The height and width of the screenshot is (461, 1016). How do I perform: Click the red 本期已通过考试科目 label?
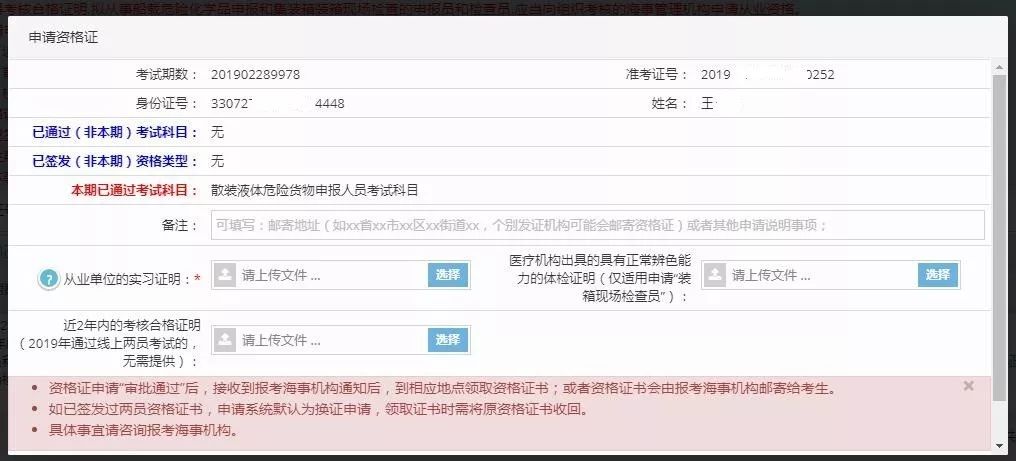(135, 190)
